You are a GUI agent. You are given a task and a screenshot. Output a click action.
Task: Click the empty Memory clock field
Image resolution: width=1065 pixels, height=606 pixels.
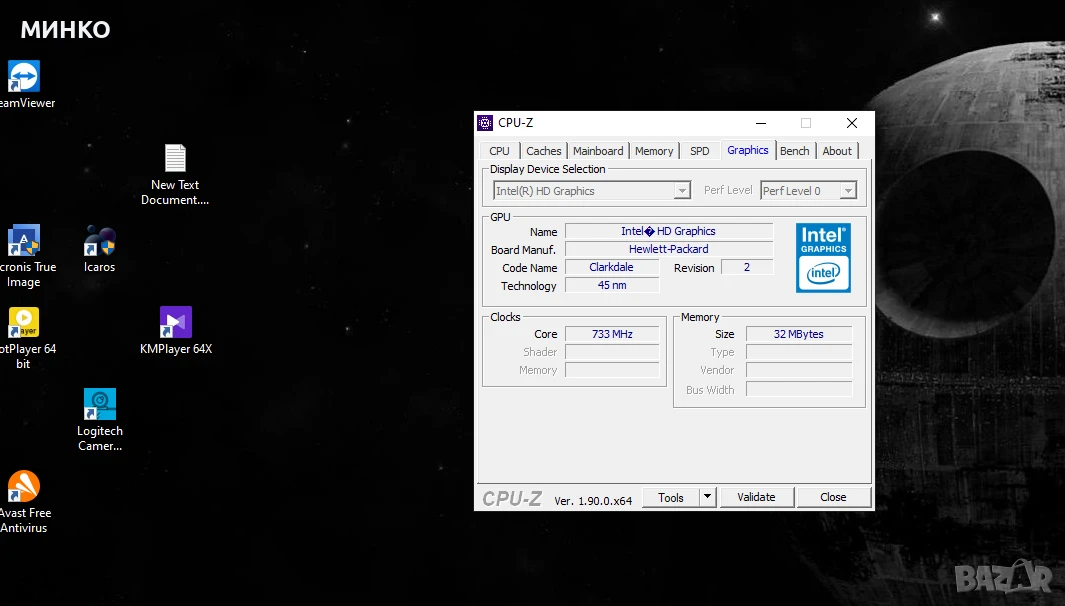click(x=612, y=370)
